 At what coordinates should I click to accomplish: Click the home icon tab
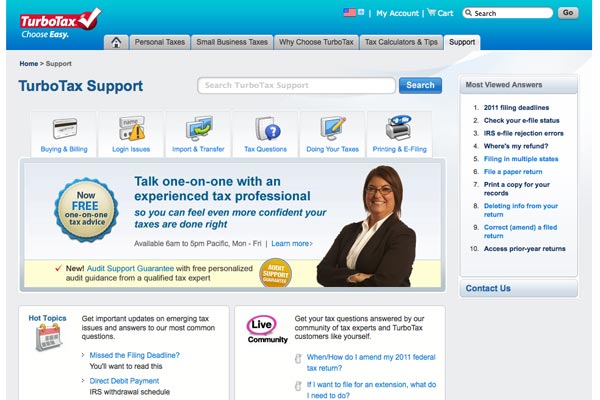click(117, 42)
